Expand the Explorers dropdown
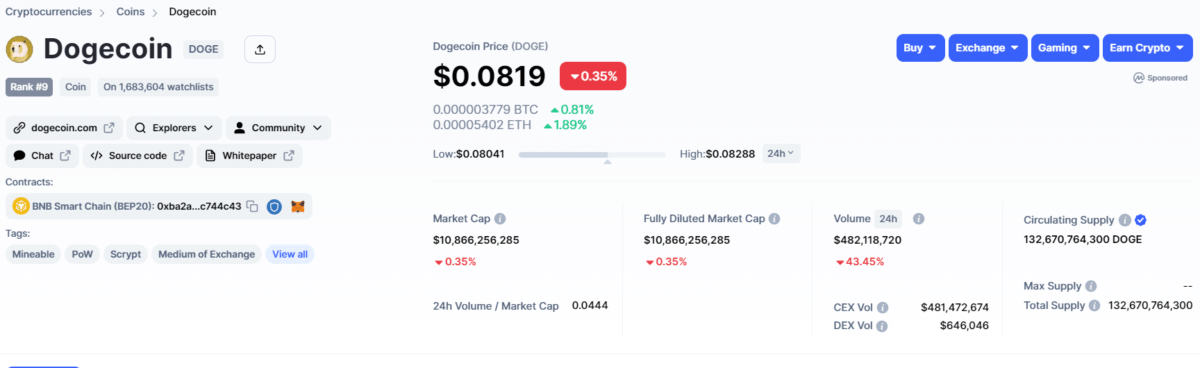 (174, 128)
